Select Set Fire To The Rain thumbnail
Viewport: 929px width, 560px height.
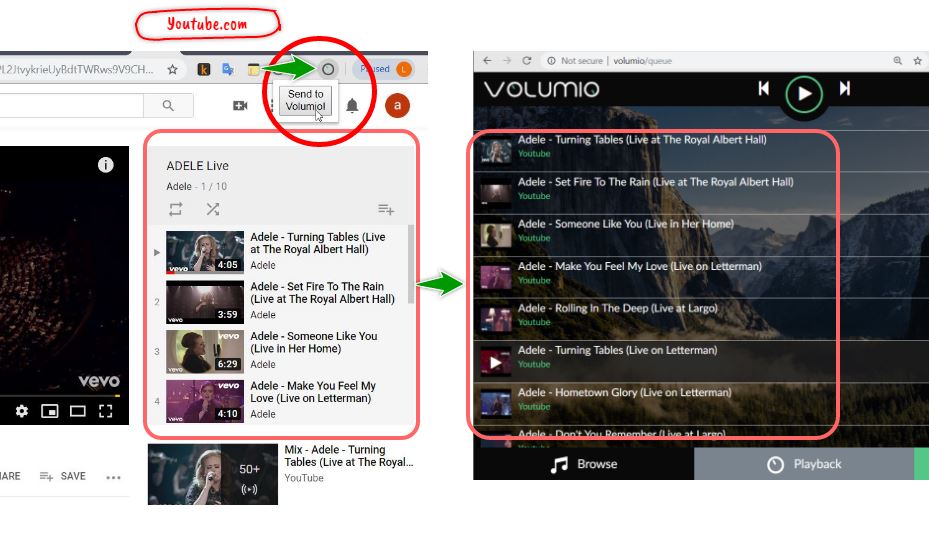pyautogui.click(x=205, y=302)
